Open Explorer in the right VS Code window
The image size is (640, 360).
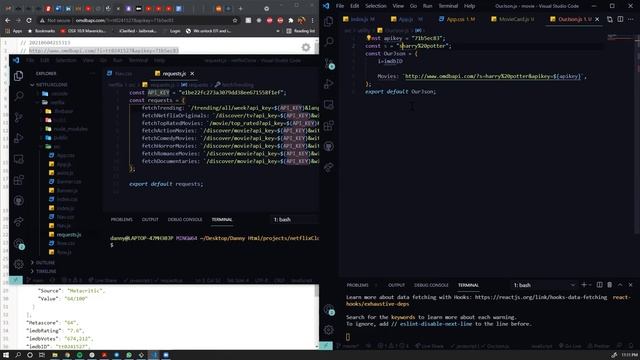point(329,21)
